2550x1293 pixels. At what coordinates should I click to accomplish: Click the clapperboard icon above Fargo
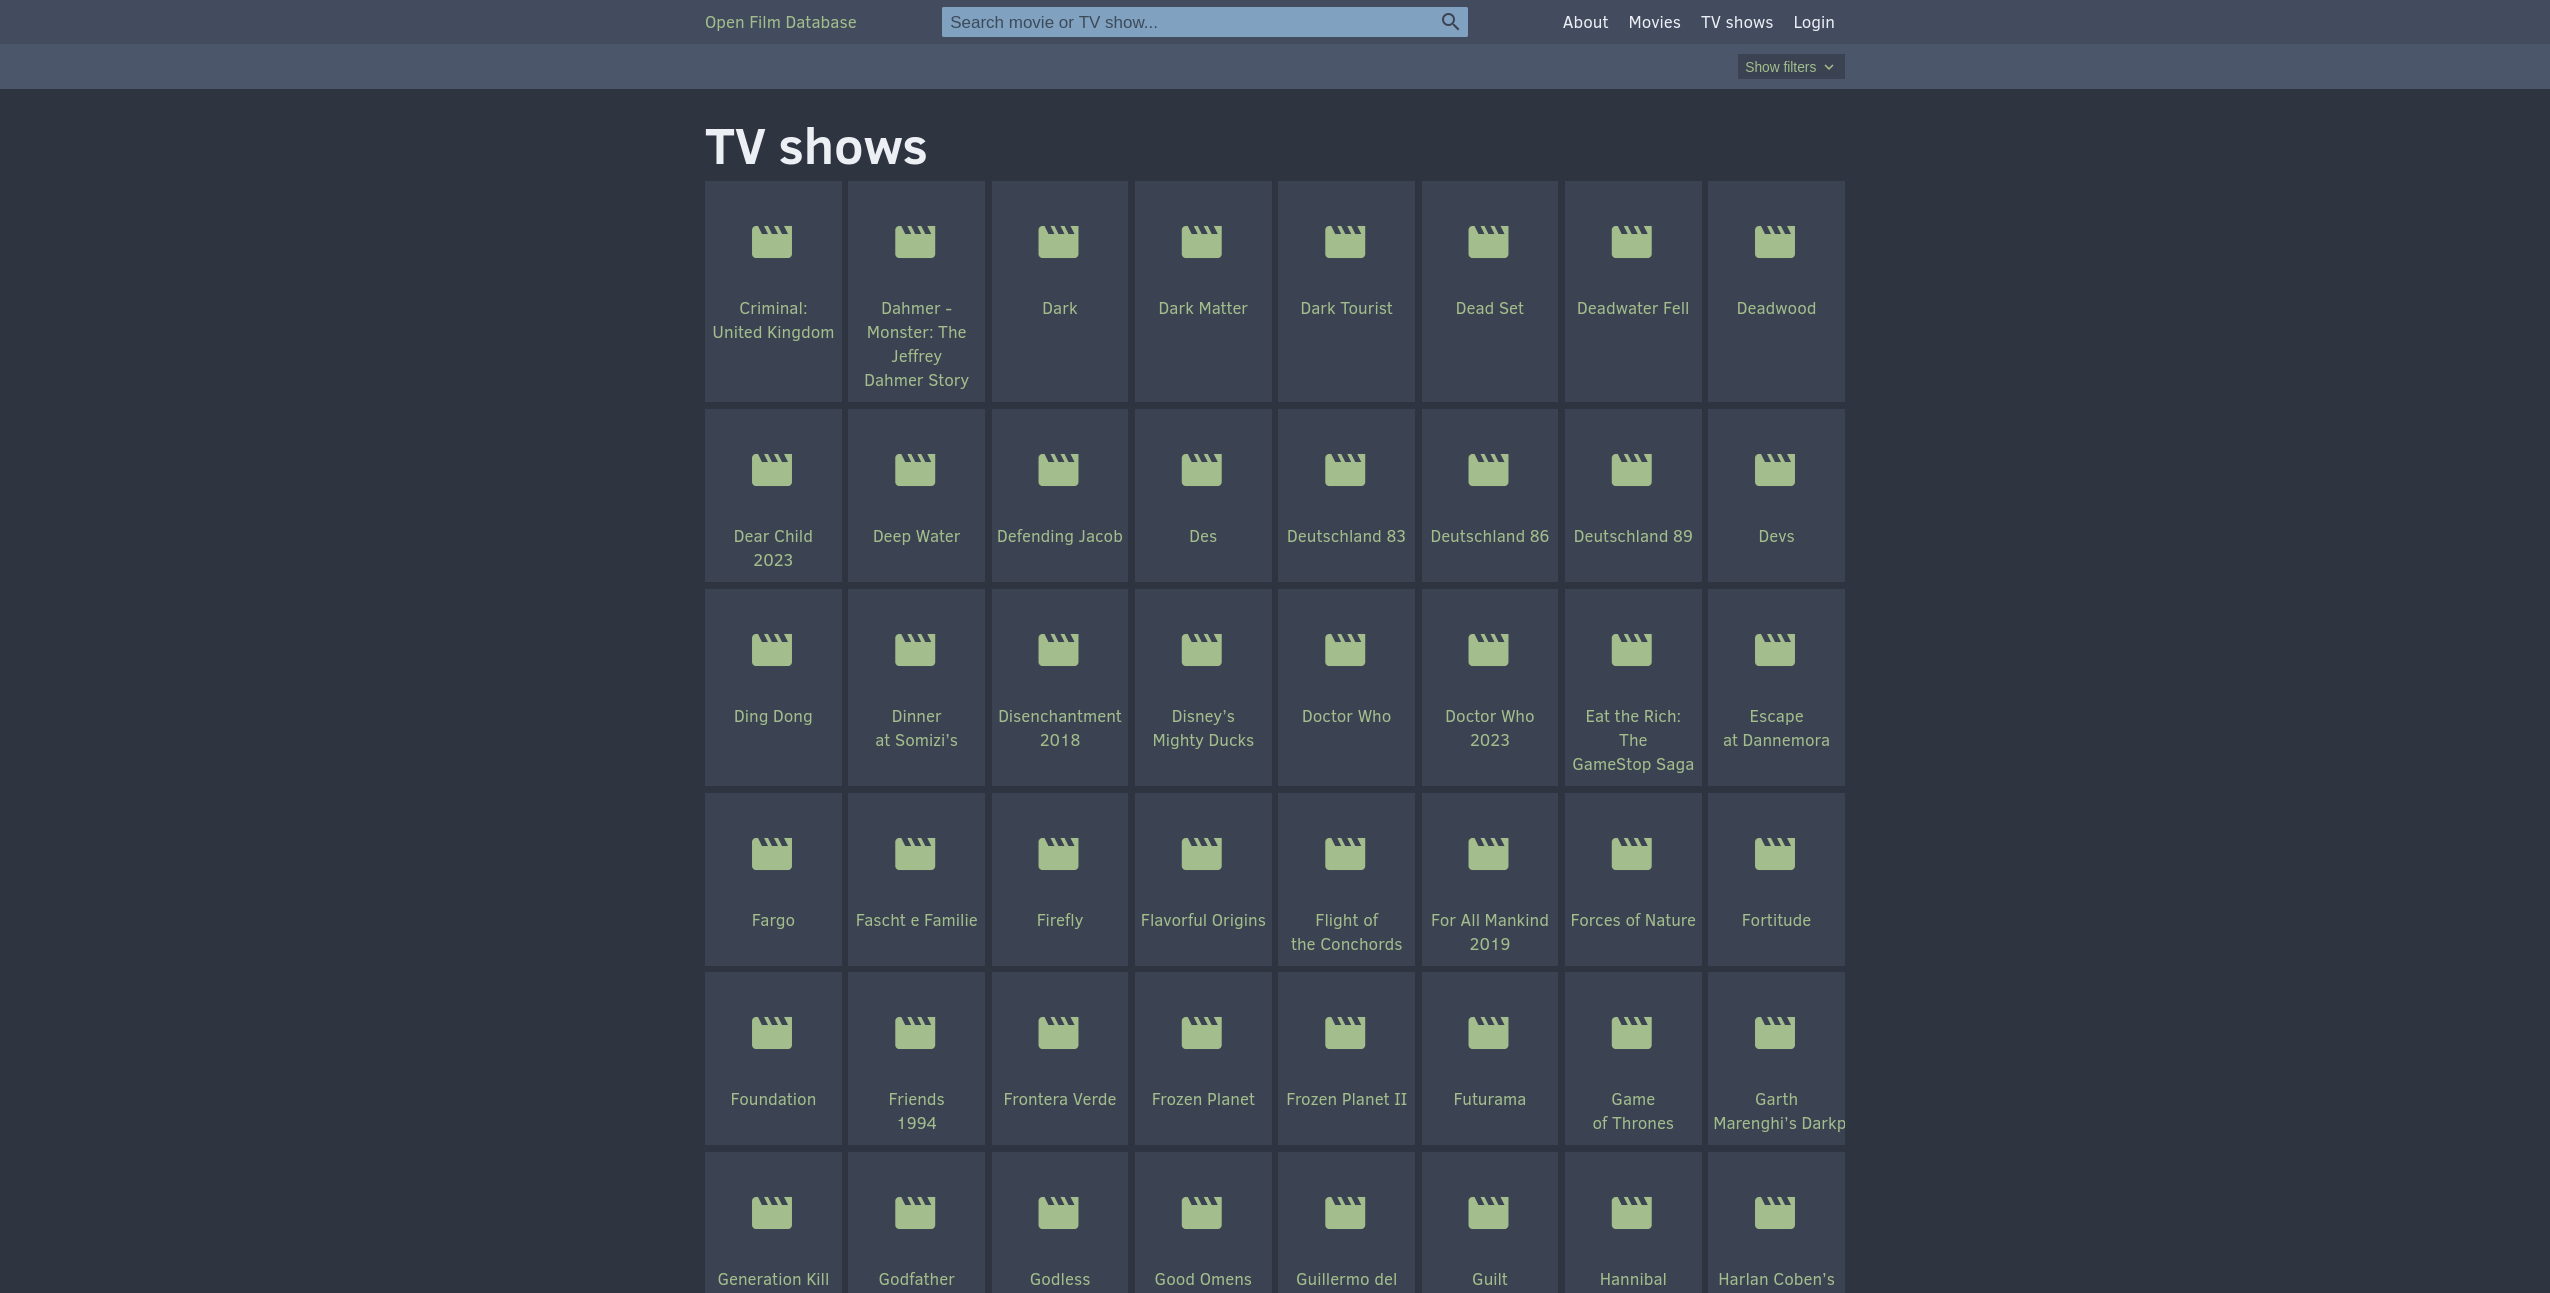(772, 853)
